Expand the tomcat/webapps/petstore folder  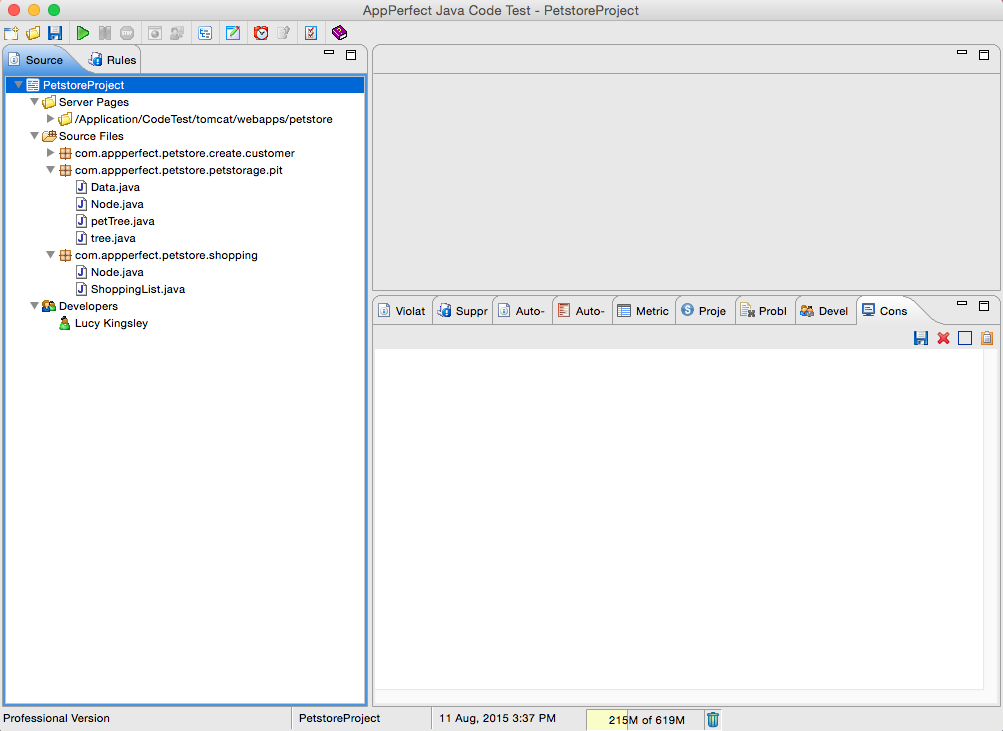coord(51,118)
